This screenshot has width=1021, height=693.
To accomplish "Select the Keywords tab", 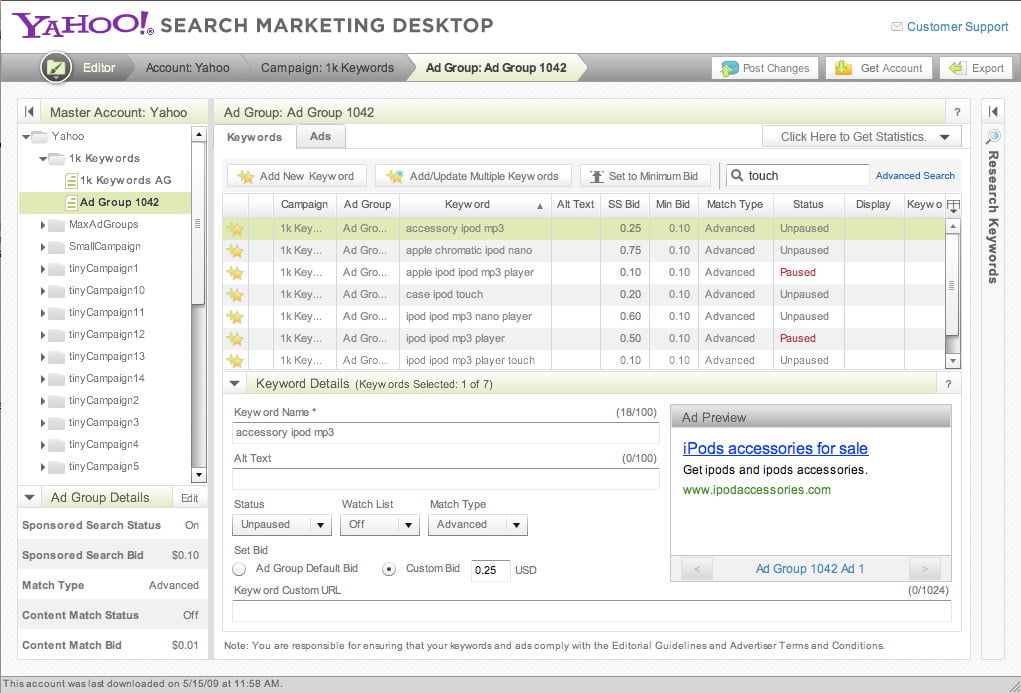I will click(254, 137).
